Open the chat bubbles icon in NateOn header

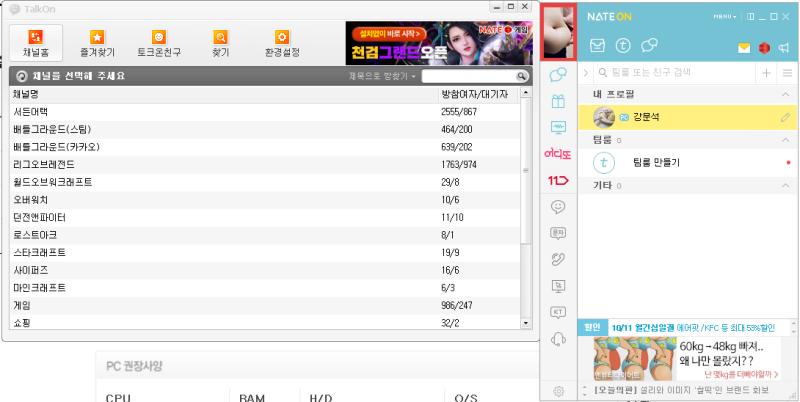[x=648, y=45]
